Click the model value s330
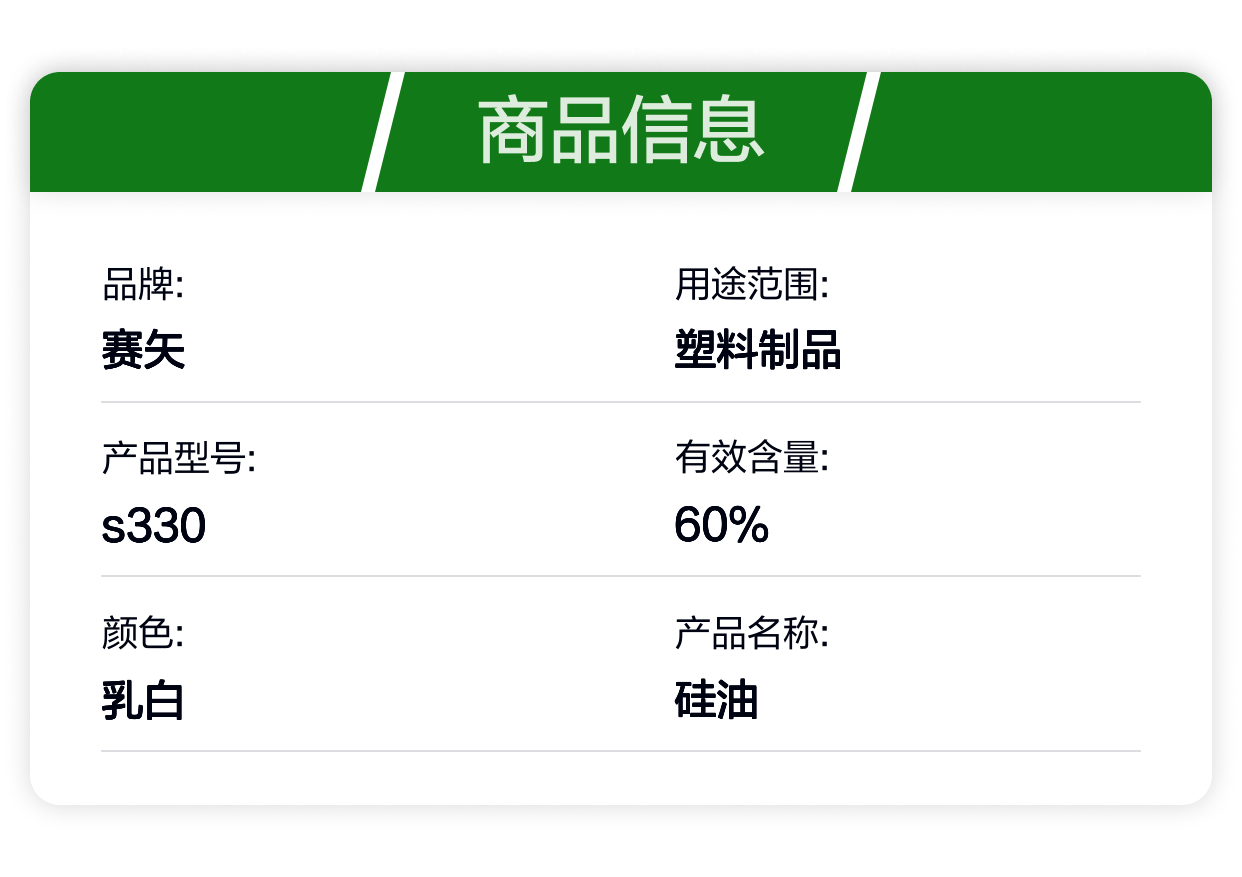Image resolution: width=1242 pixels, height=877 pixels. [x=154, y=526]
